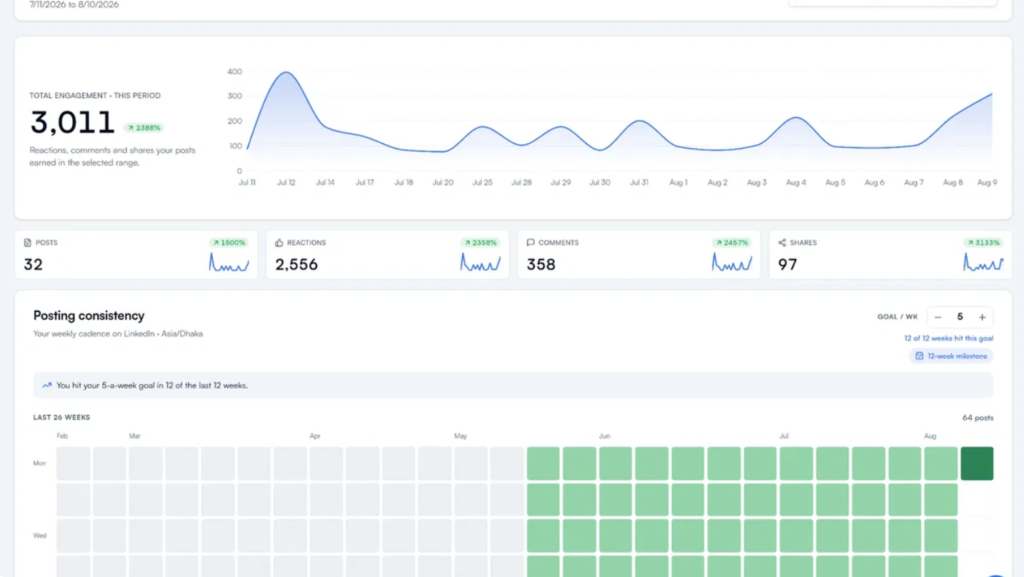Click the 2388% total engagement badge
Screen dimensions: 1024x577
[144, 128]
